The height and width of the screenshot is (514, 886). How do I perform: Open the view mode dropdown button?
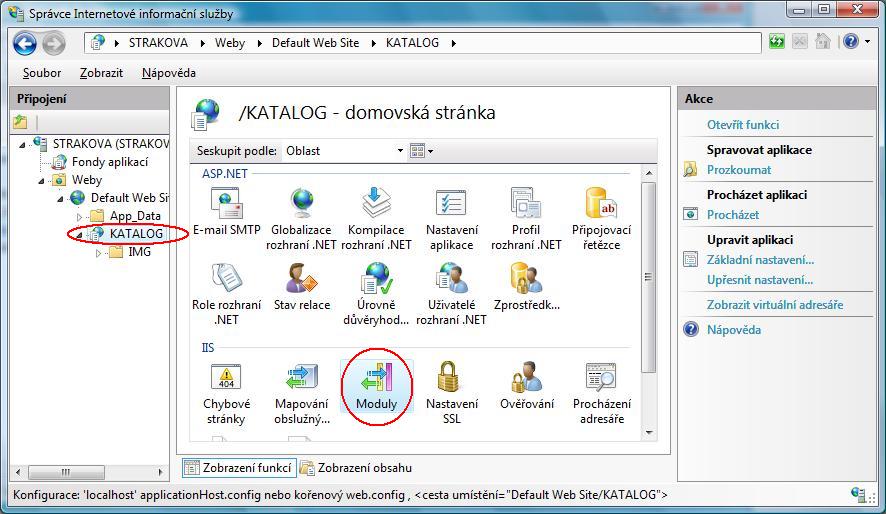click(421, 151)
